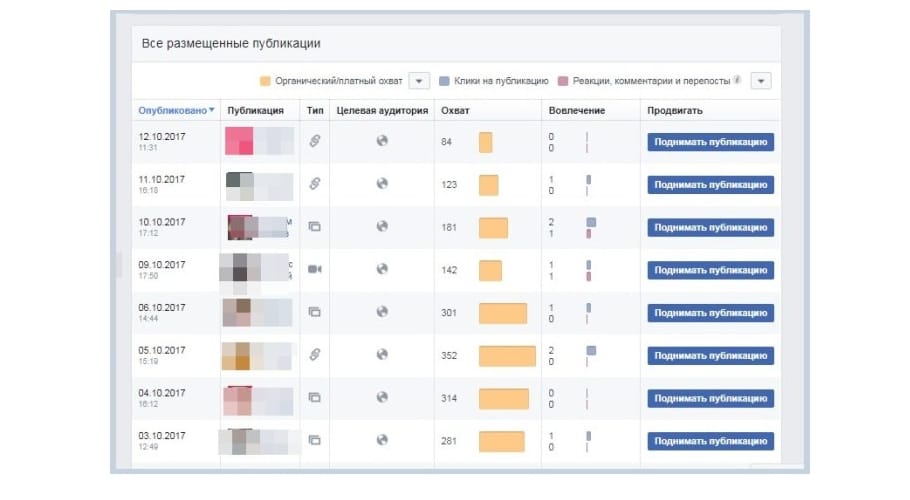Click Целевая аудитория column header
Image resolution: width=910 pixels, height=500 pixels.
coord(382,110)
